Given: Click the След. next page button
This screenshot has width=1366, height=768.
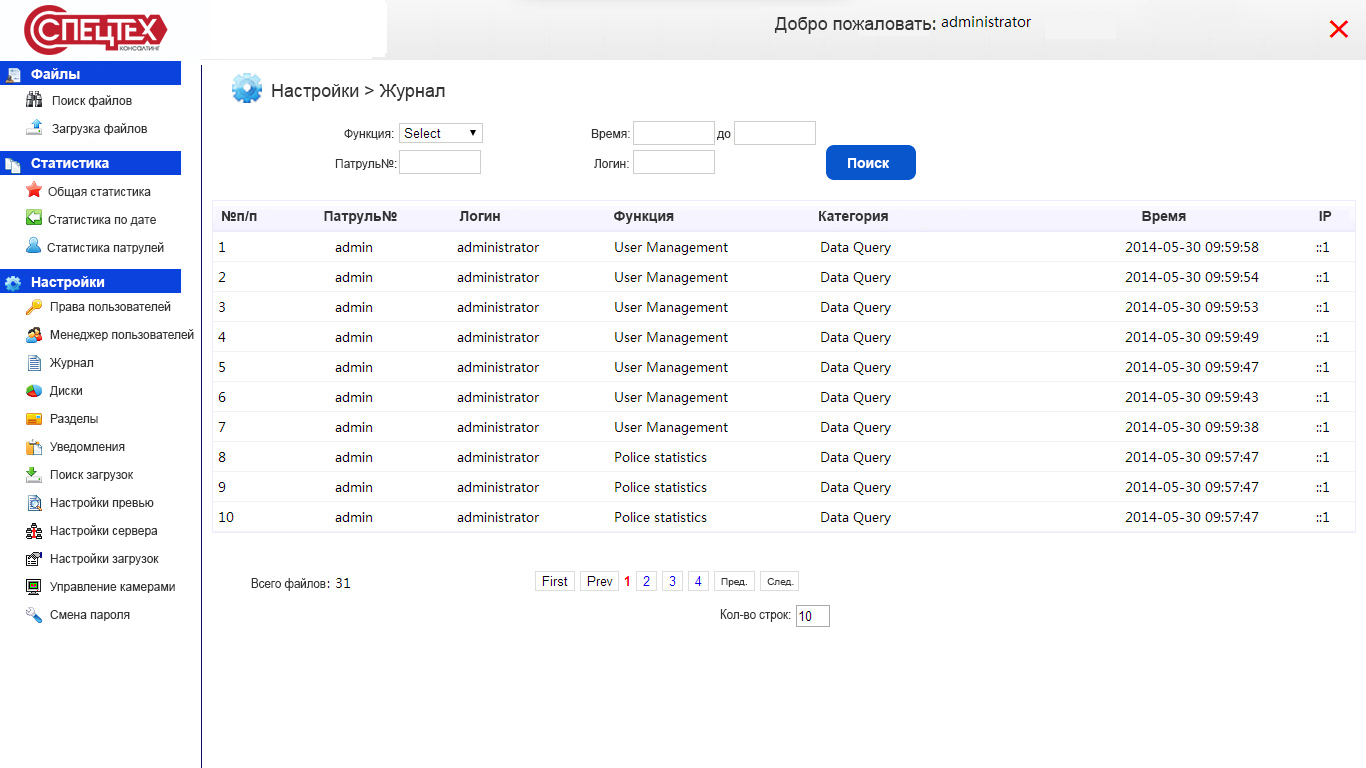Looking at the screenshot, I should 779,581.
